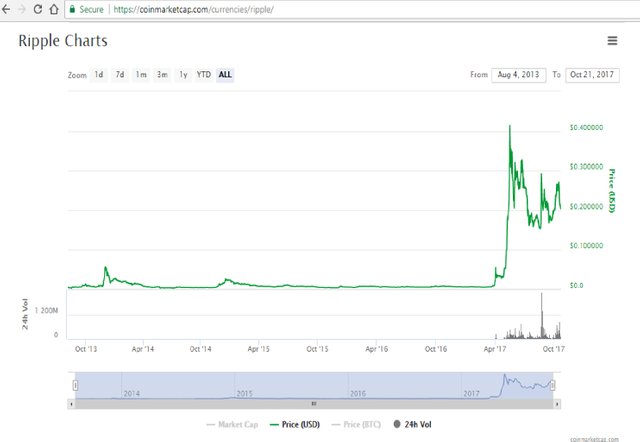Click navigator left range handle
640x442 pixels.
pyautogui.click(x=76, y=385)
